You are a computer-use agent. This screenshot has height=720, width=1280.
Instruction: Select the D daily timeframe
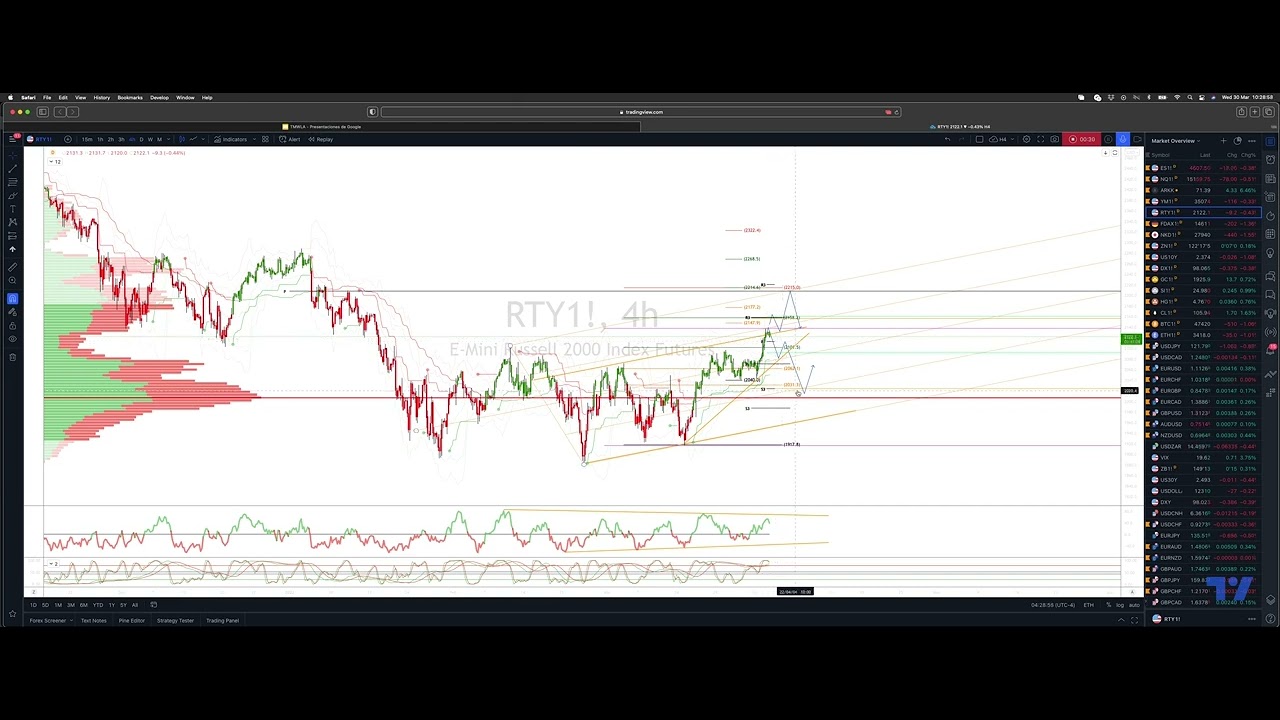[141, 139]
